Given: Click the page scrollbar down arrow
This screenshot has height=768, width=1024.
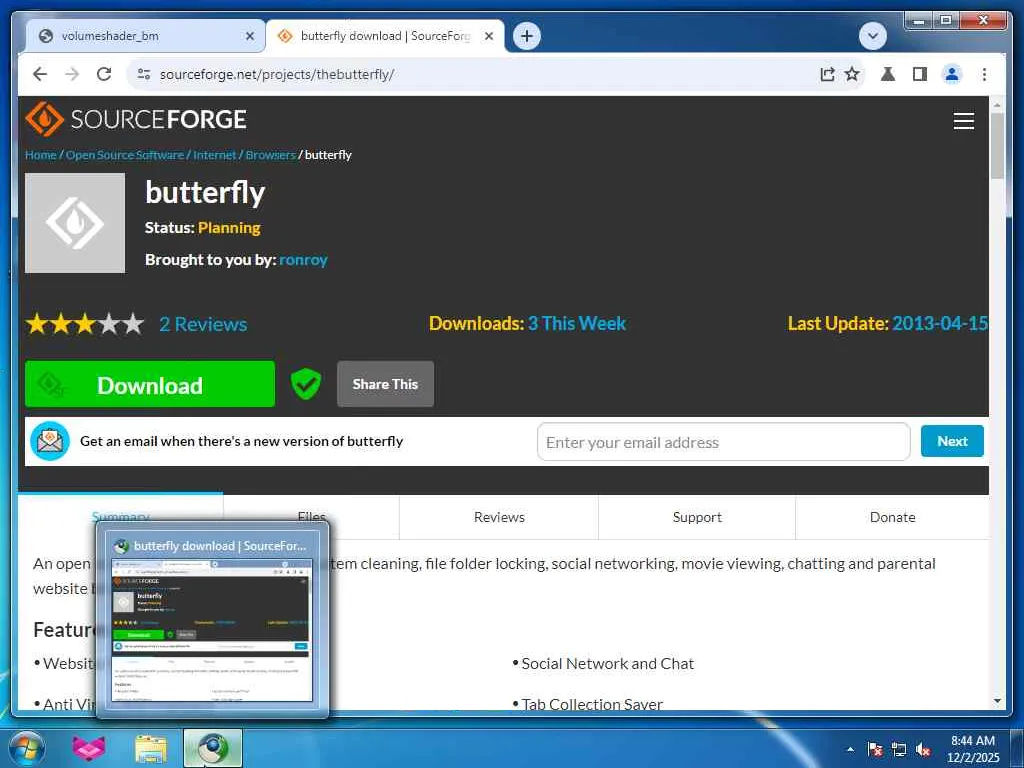Looking at the screenshot, I should pyautogui.click(x=997, y=701).
